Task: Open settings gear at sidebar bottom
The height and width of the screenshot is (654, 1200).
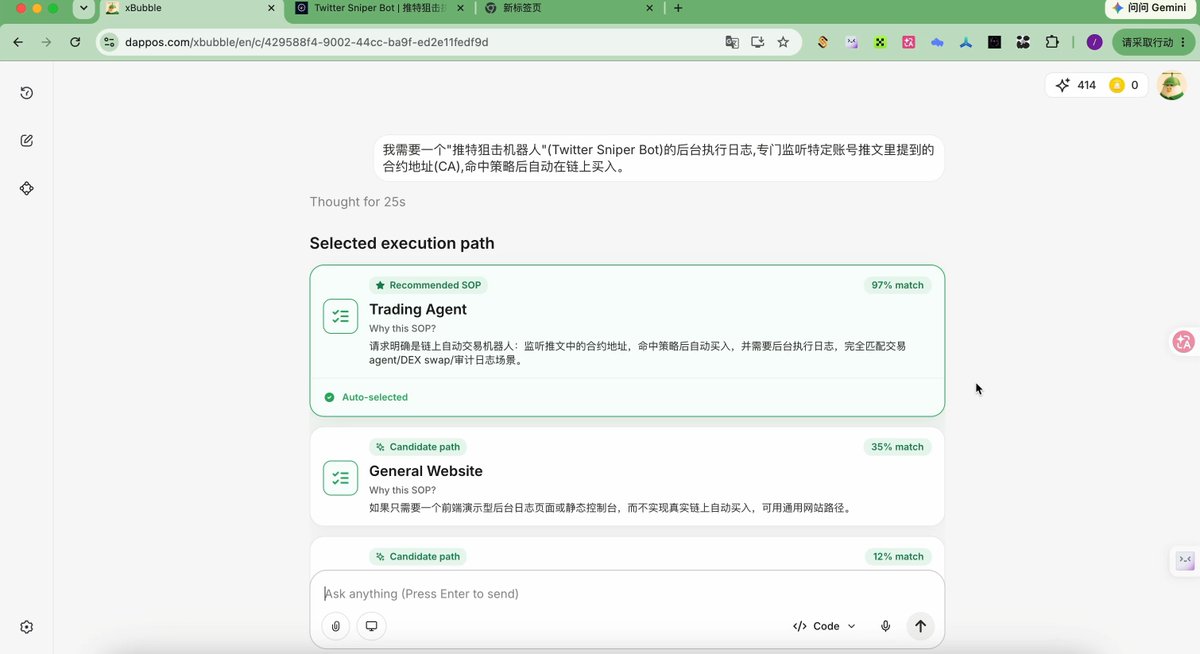Action: click(x=27, y=627)
